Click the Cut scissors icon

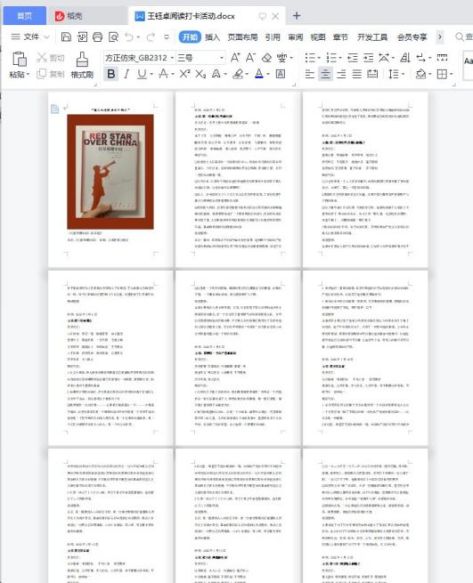[x=42, y=57]
